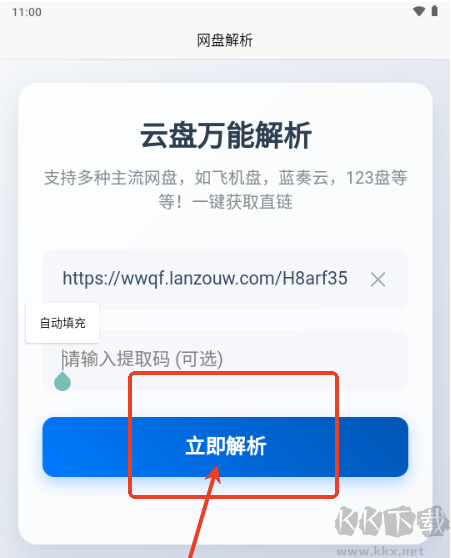The width and height of the screenshot is (451, 558).
Task: Open the www.kkx.net watermark link
Action: point(380,552)
